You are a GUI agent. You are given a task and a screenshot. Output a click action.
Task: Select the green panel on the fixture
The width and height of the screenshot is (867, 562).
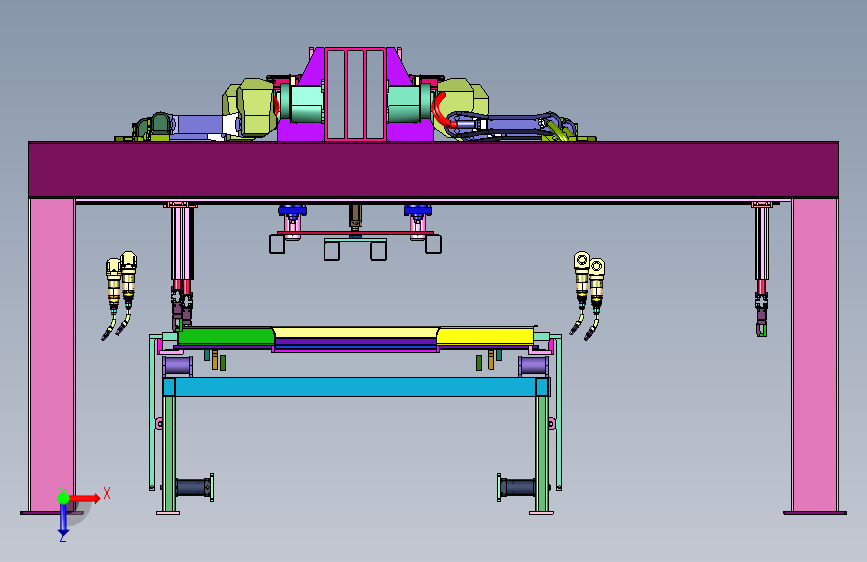tap(226, 336)
